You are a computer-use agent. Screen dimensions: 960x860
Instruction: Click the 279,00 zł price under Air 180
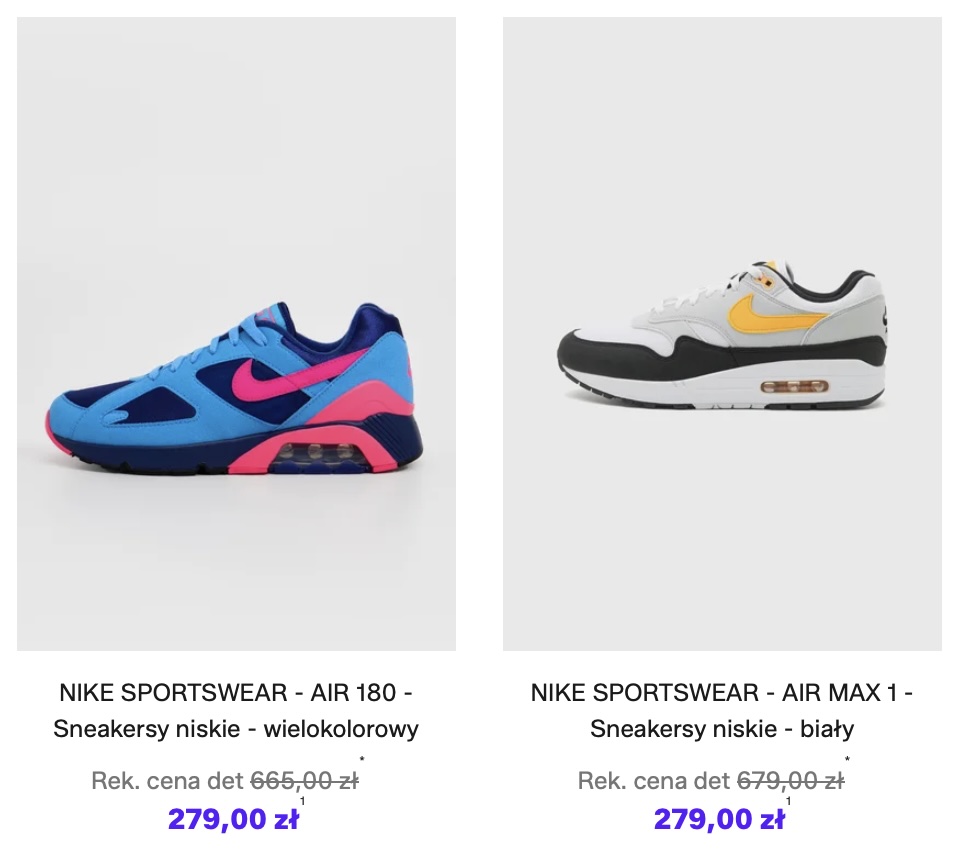click(x=232, y=819)
